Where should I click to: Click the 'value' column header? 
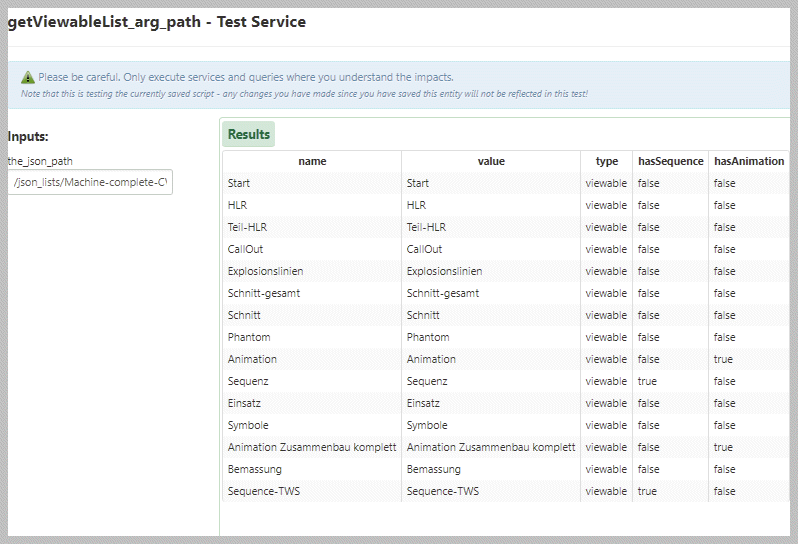point(491,161)
